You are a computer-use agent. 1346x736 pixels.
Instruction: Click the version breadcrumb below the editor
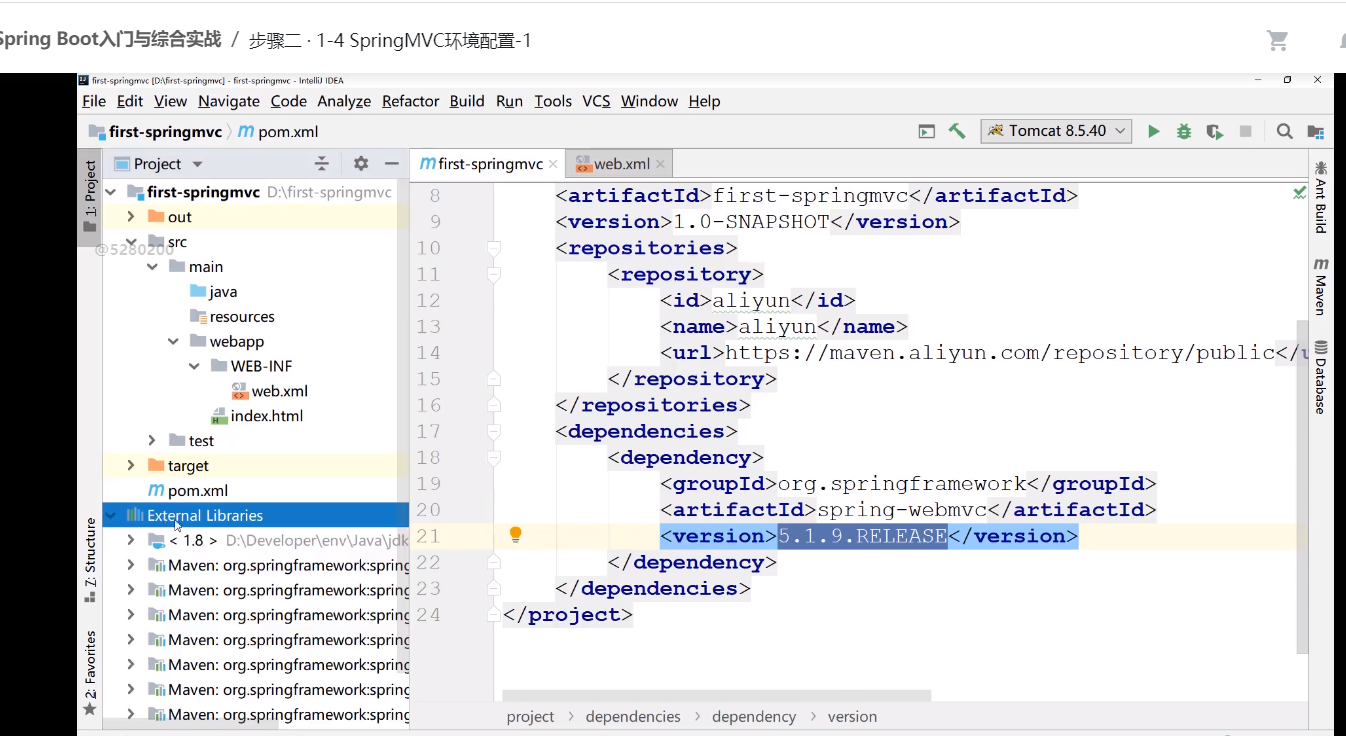(x=852, y=717)
